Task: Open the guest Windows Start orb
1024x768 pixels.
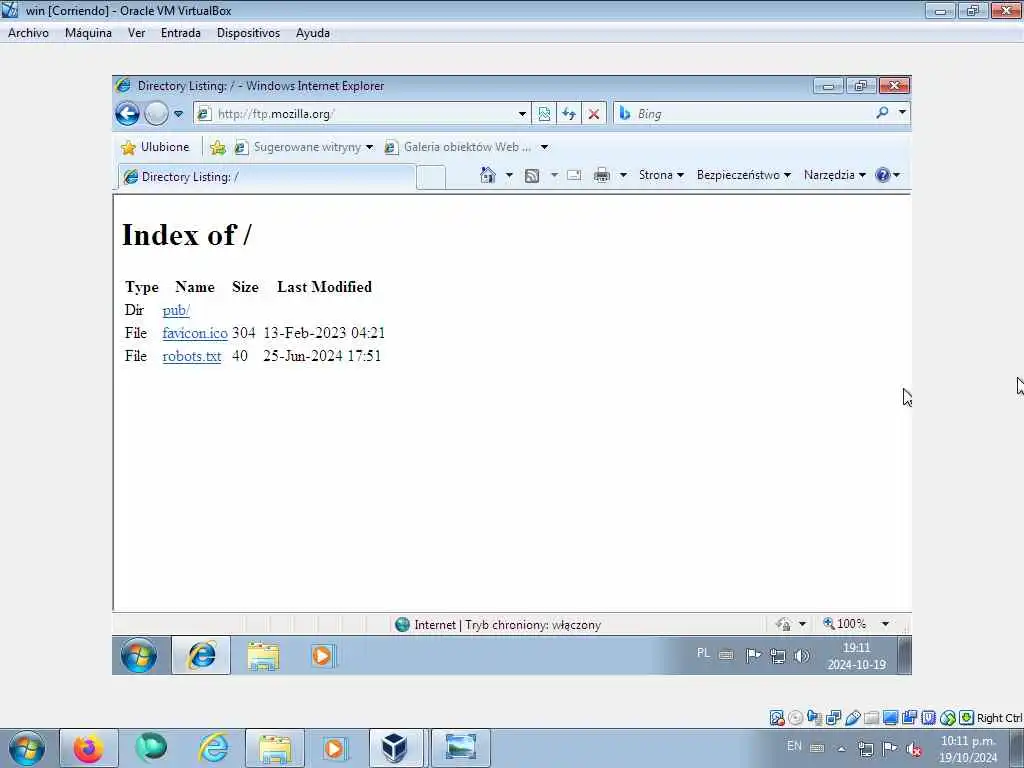Action: [138, 655]
